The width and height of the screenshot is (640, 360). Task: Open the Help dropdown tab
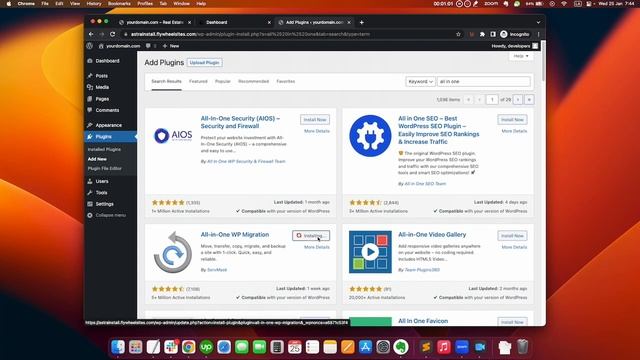(x=521, y=56)
